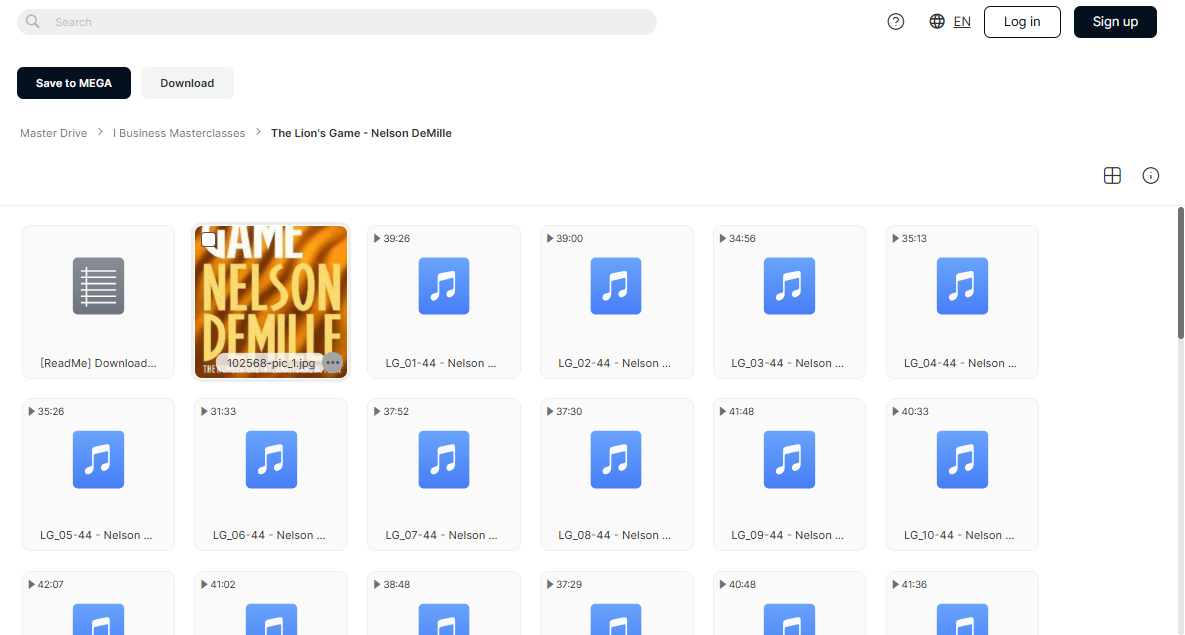1185x635 pixels.
Task: Open the audio file with duration 41:36
Action: click(x=962, y=603)
